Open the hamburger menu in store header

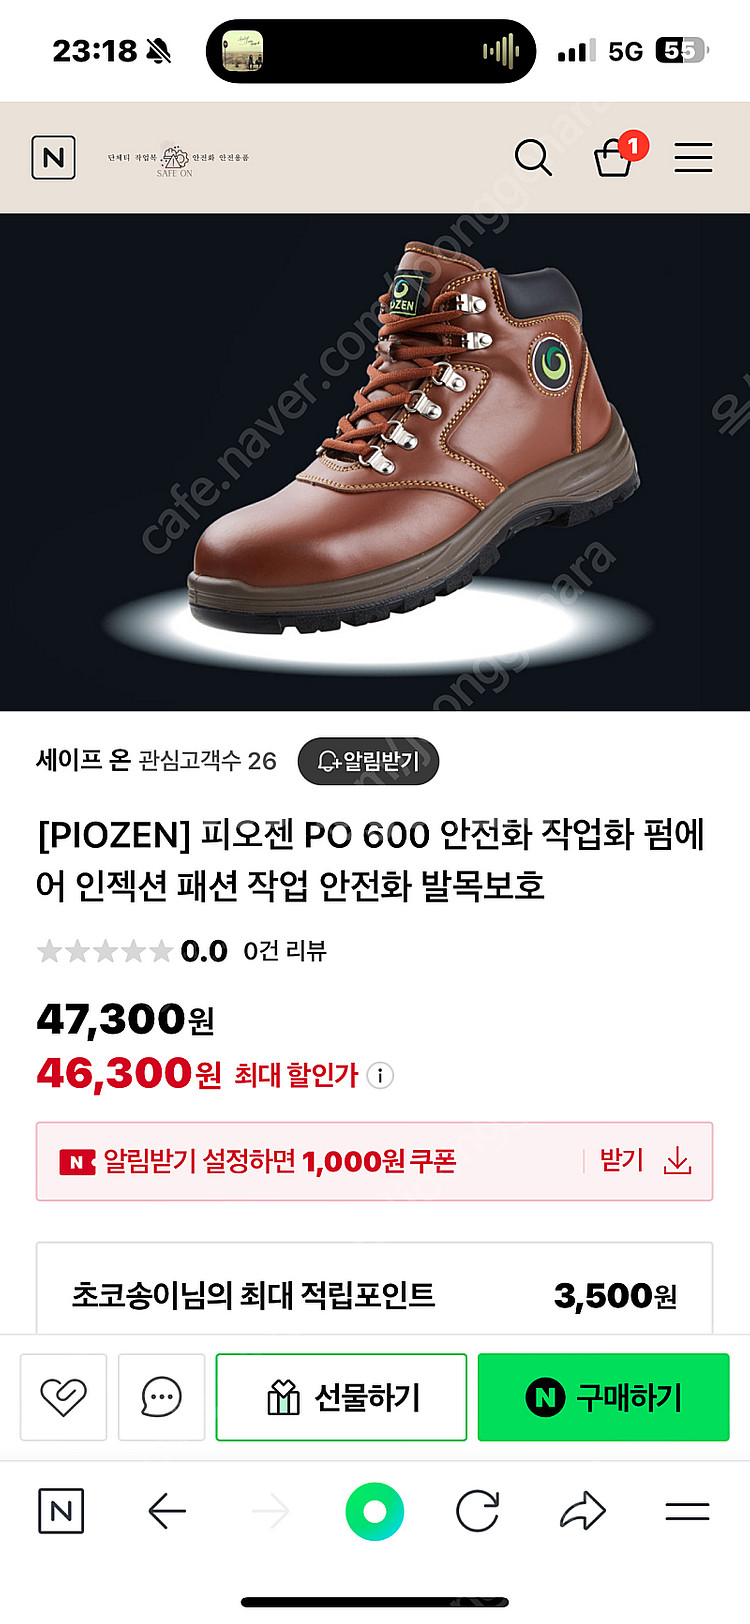(693, 158)
